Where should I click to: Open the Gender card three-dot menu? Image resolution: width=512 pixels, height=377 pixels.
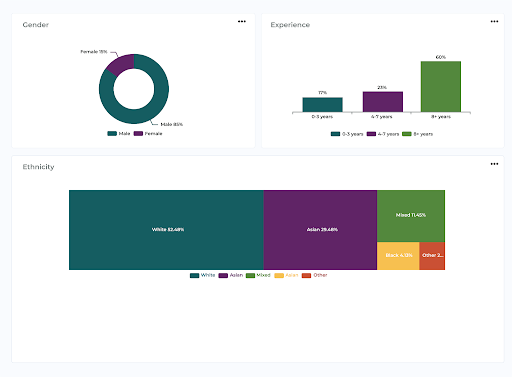(242, 21)
